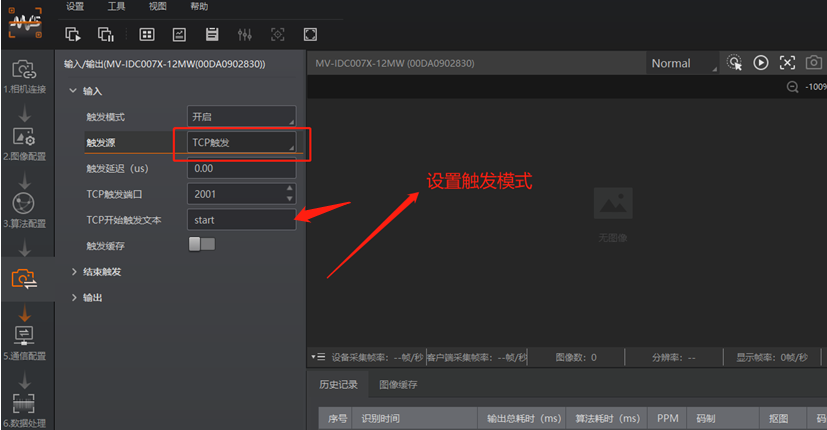Click the PPM column header
Viewport: 827px width, 430px height.
pyautogui.click(x=668, y=418)
